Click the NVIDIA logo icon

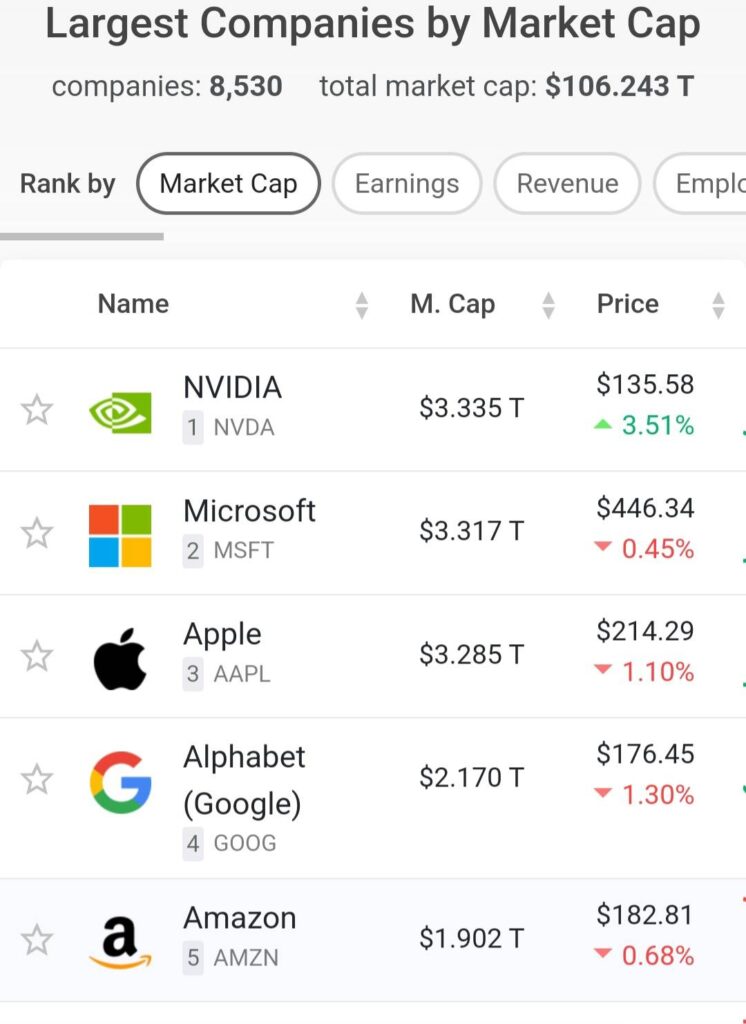point(120,413)
